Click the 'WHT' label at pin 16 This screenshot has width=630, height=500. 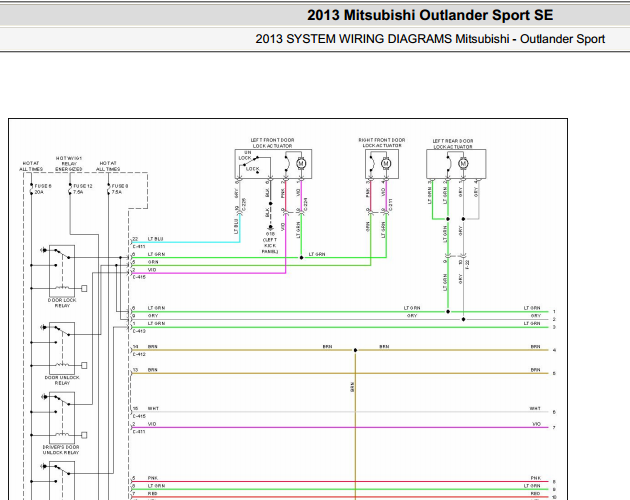[153, 408]
